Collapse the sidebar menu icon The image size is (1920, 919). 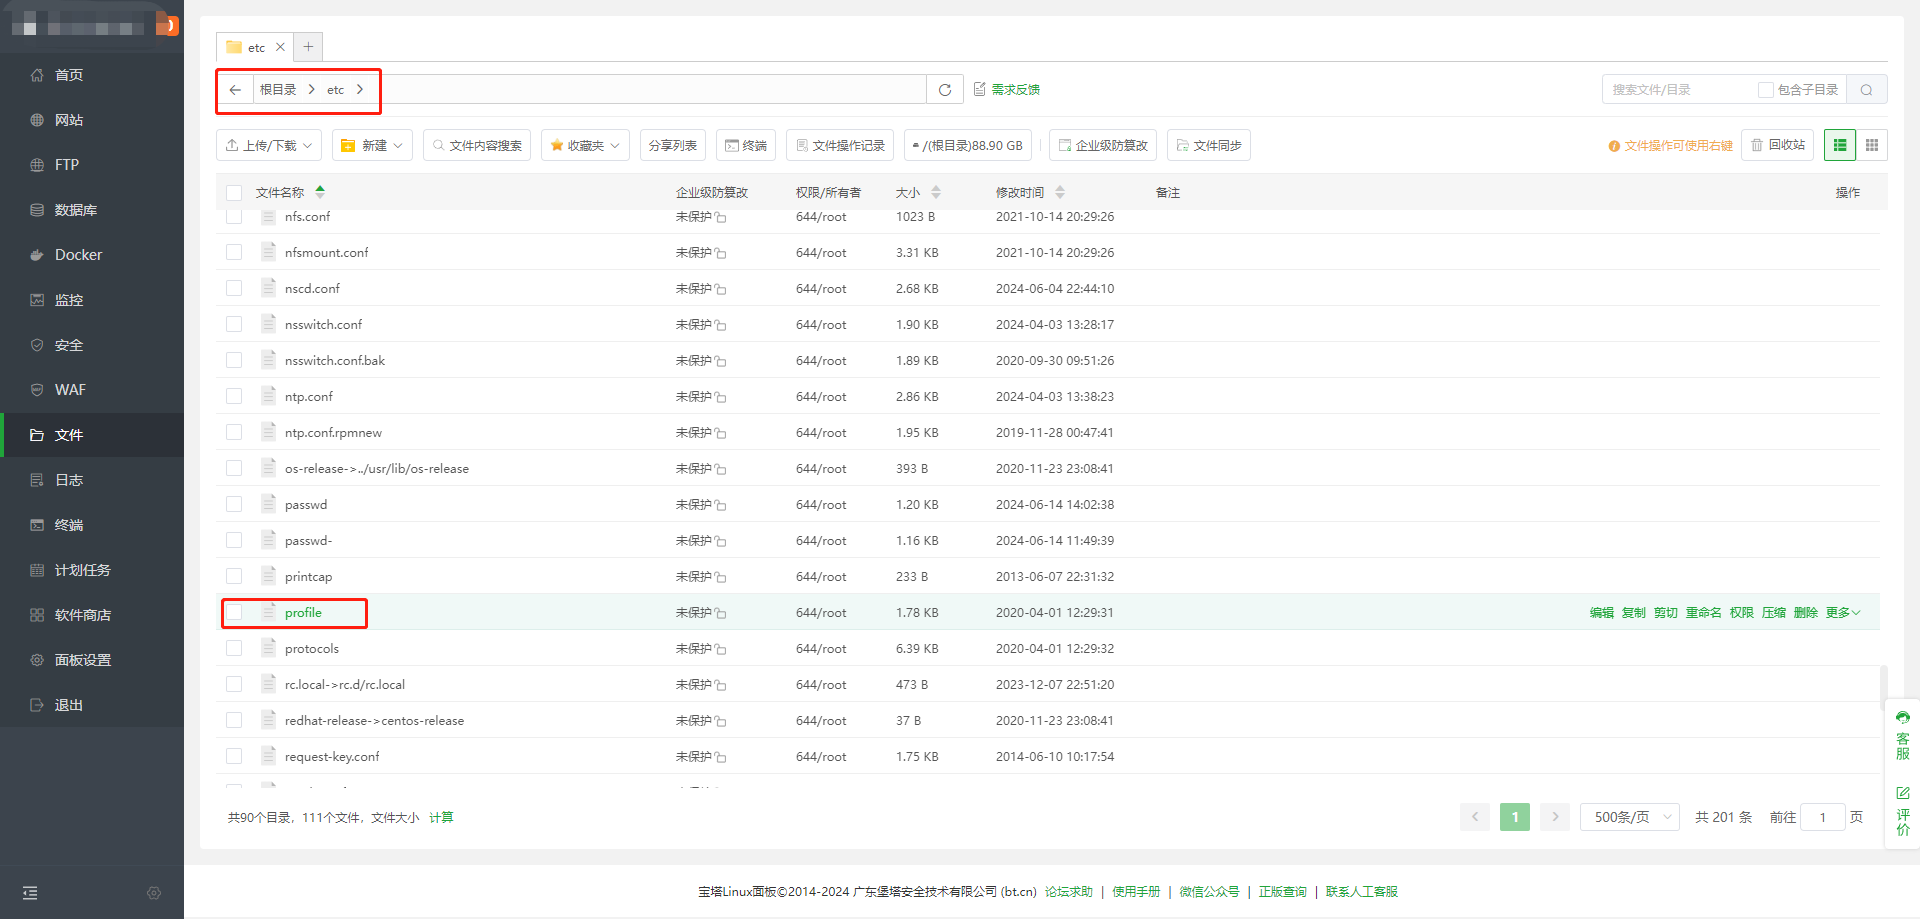[30, 893]
